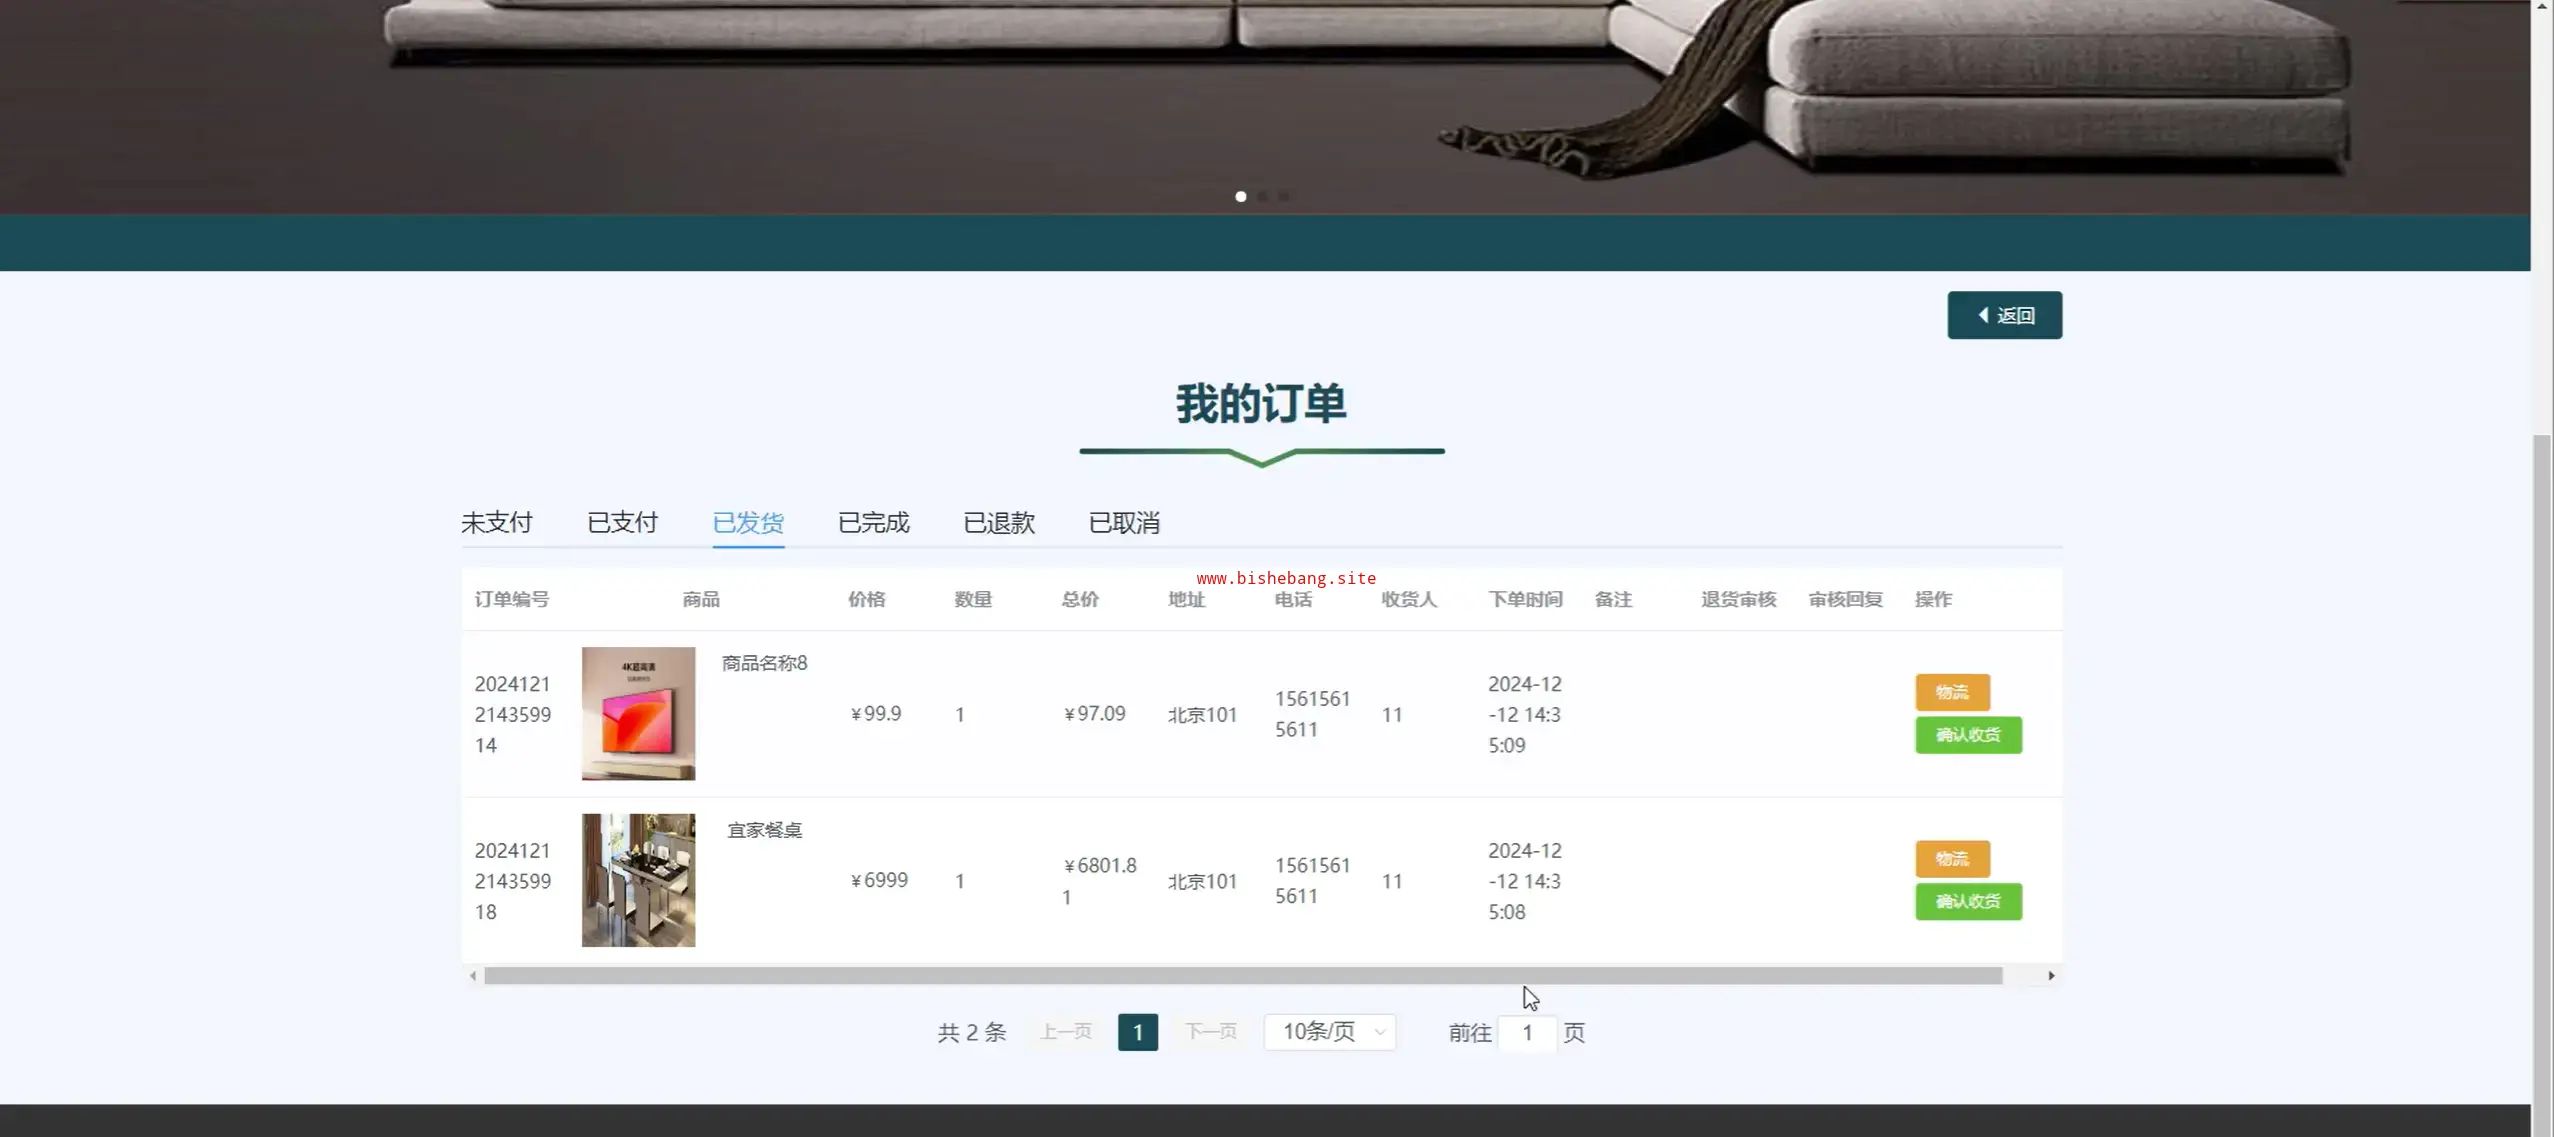This screenshot has width=2554, height=1137.
Task: Select the first carousel indicator dot
Action: [x=1240, y=197]
